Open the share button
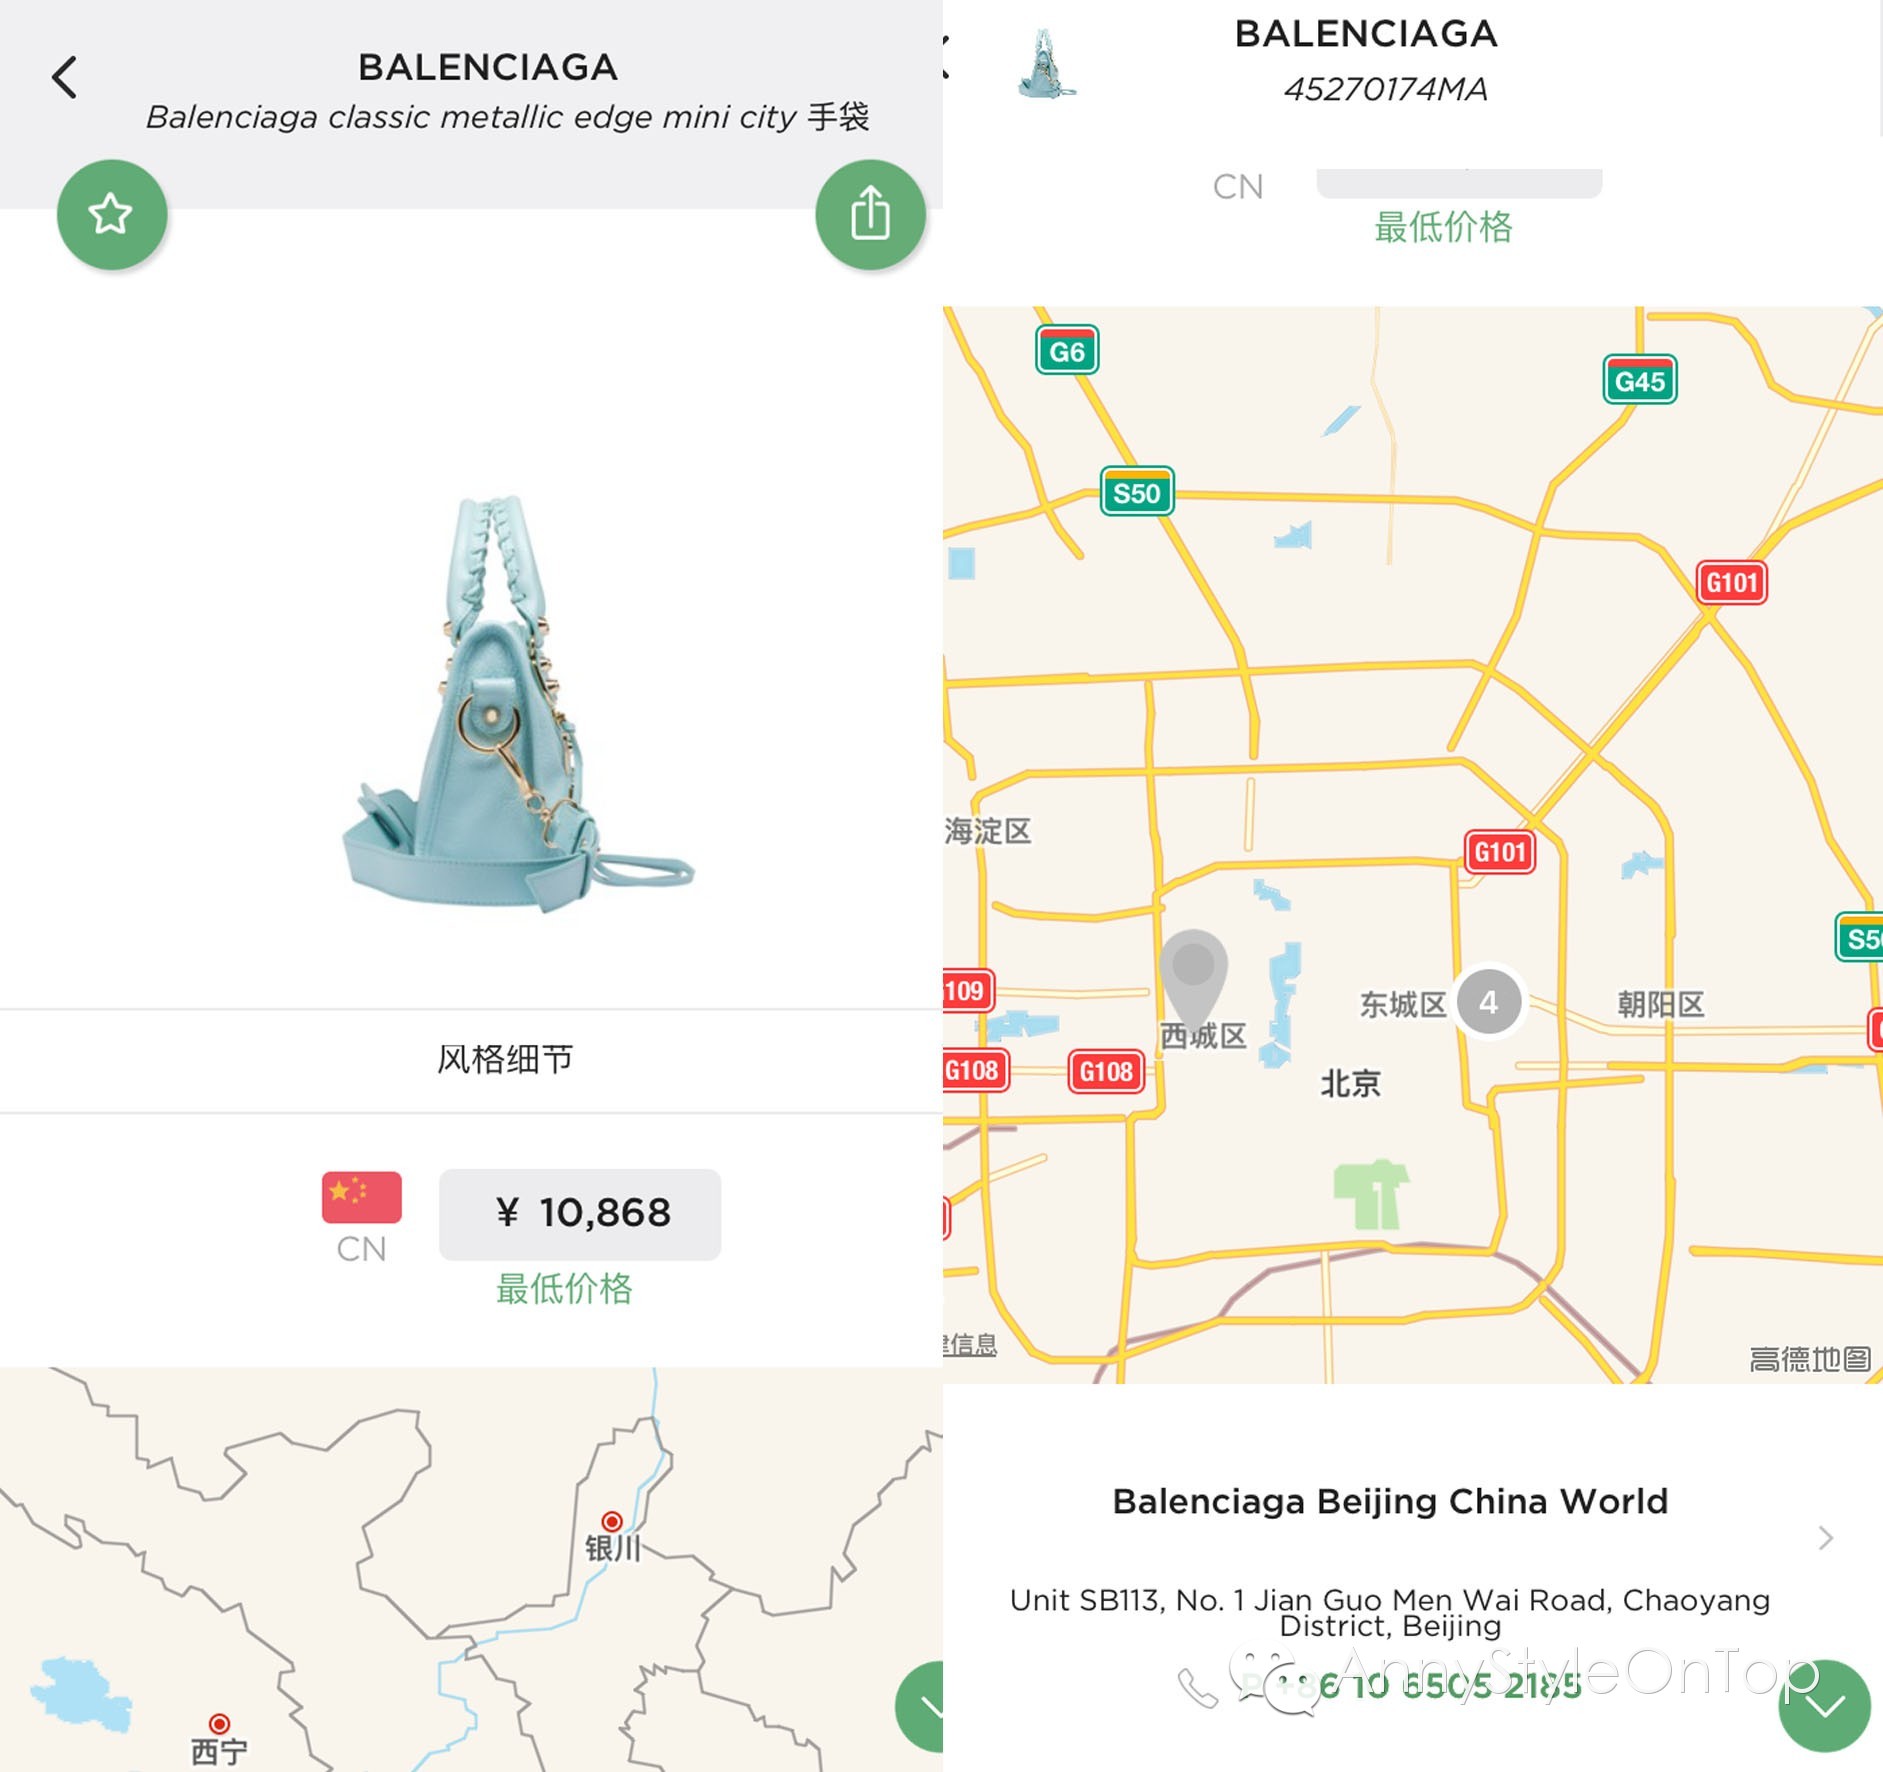 coord(870,214)
